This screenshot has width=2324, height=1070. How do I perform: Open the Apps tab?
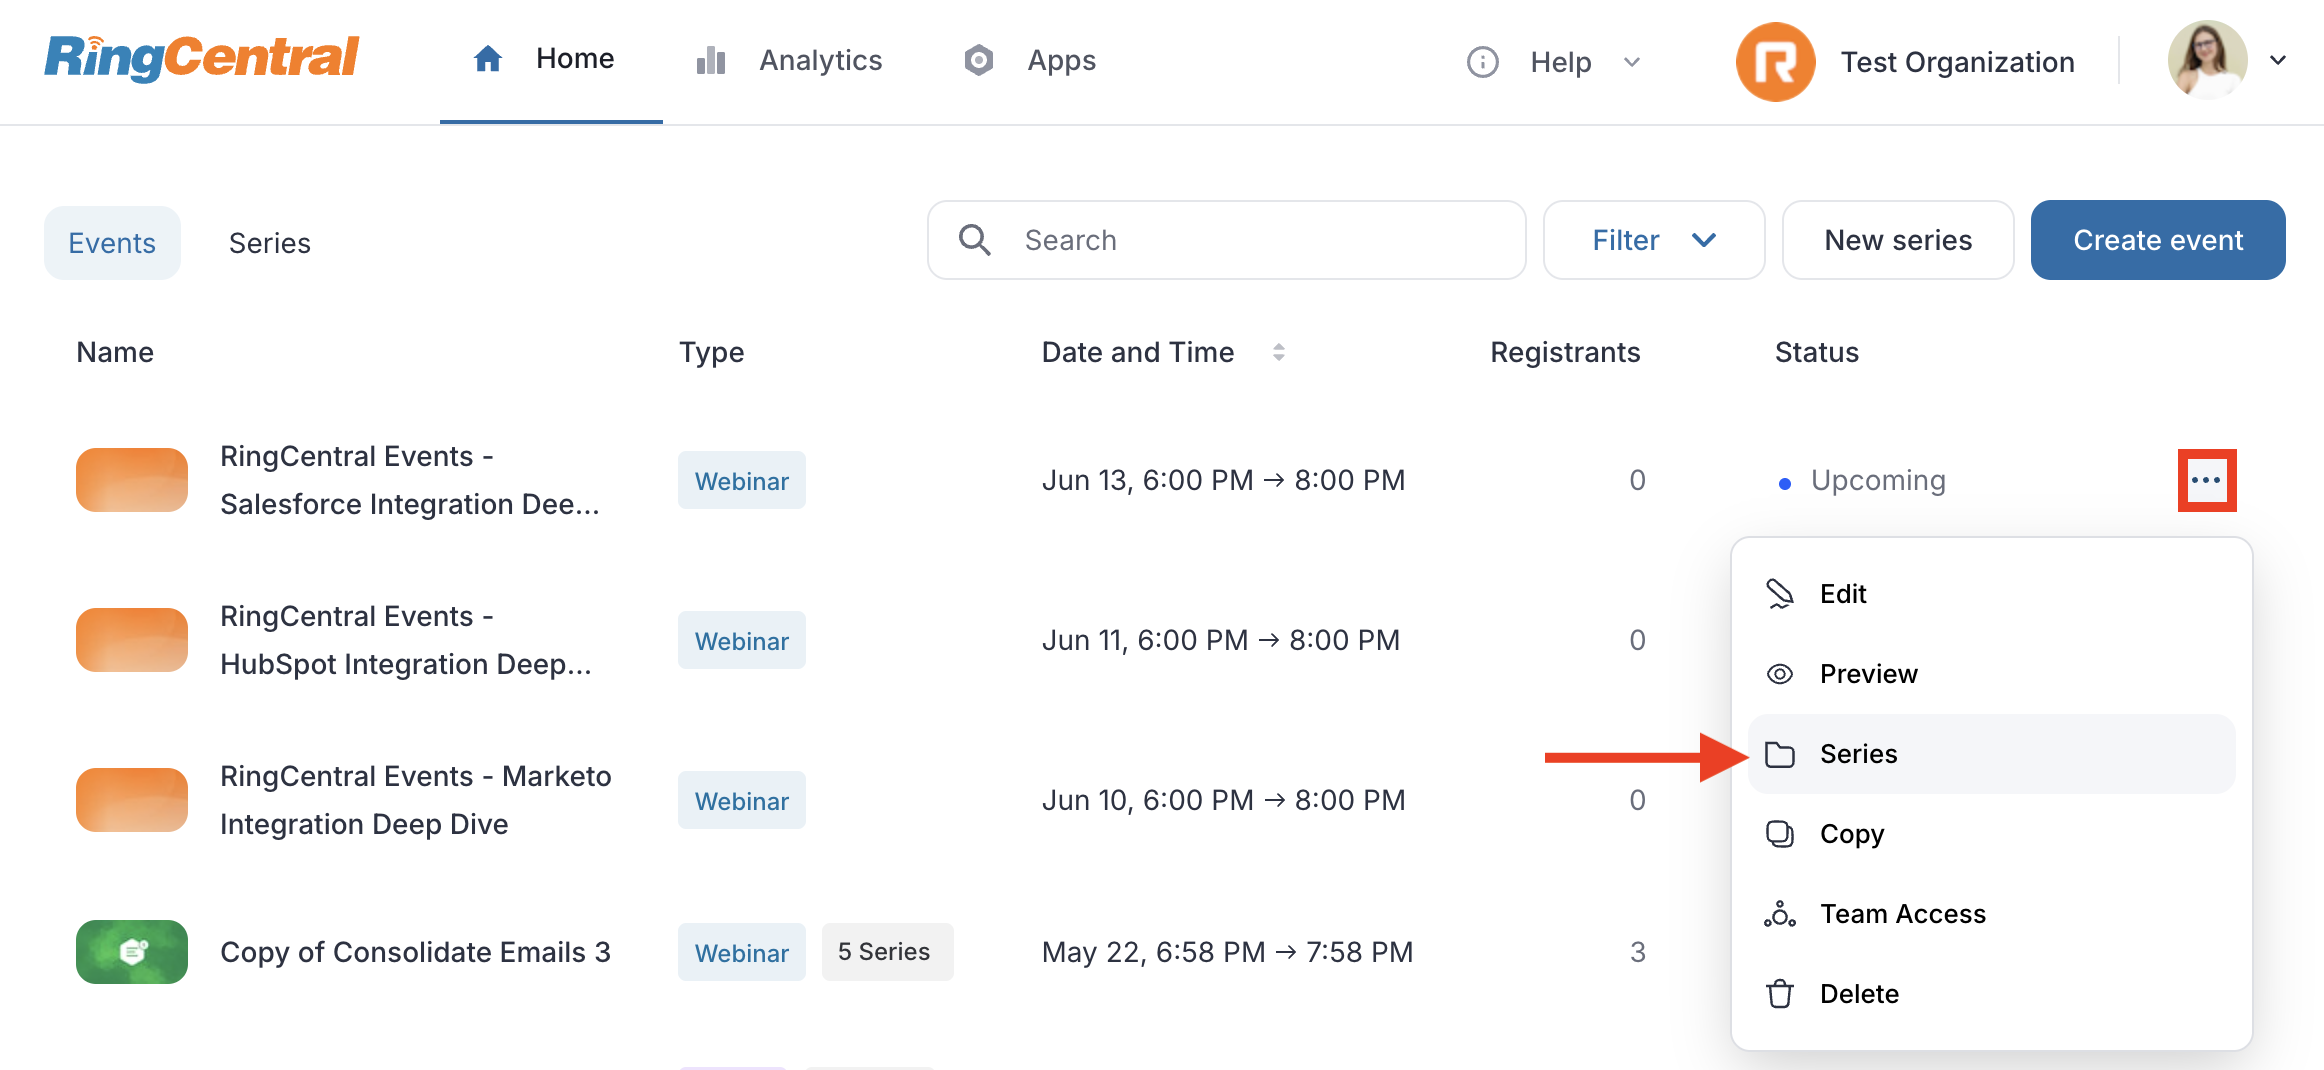[x=1030, y=60]
